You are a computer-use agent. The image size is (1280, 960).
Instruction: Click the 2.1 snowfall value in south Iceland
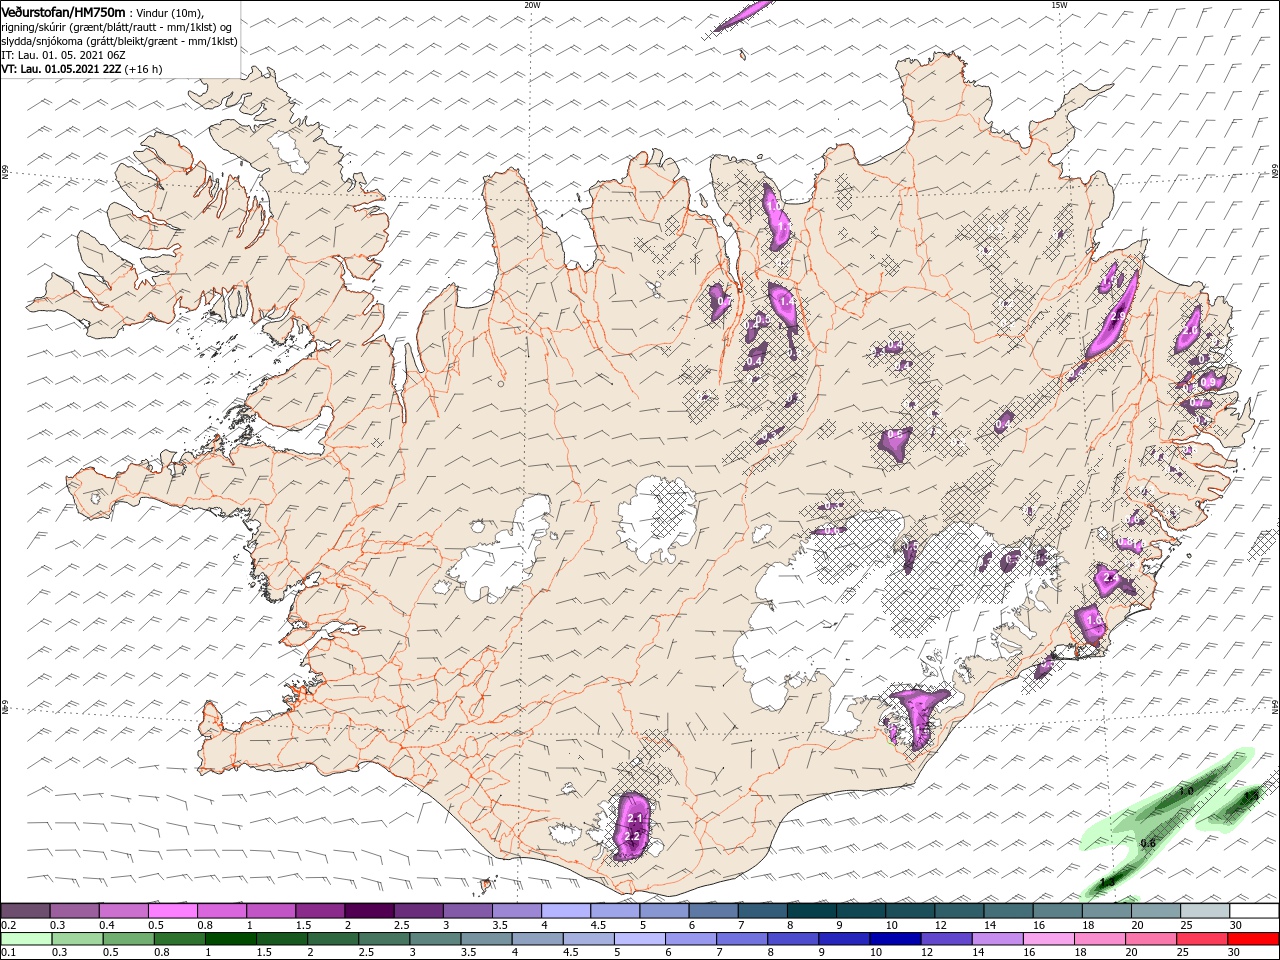pyautogui.click(x=634, y=819)
